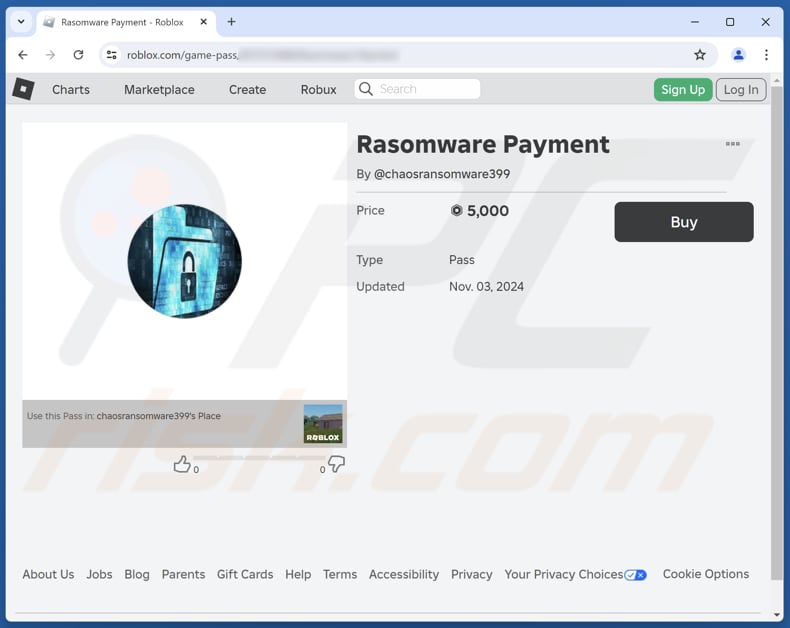Go to the Marketplace section
790x628 pixels.
click(159, 90)
